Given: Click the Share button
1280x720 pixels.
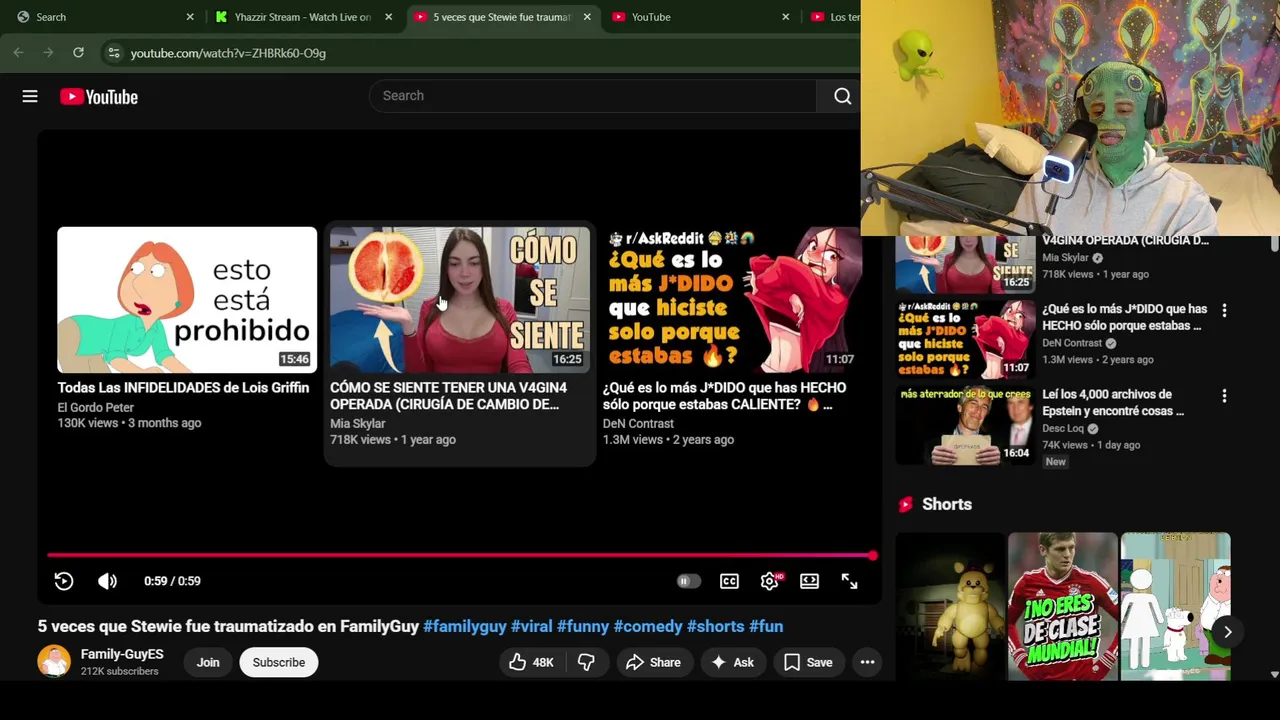Looking at the screenshot, I should (653, 662).
